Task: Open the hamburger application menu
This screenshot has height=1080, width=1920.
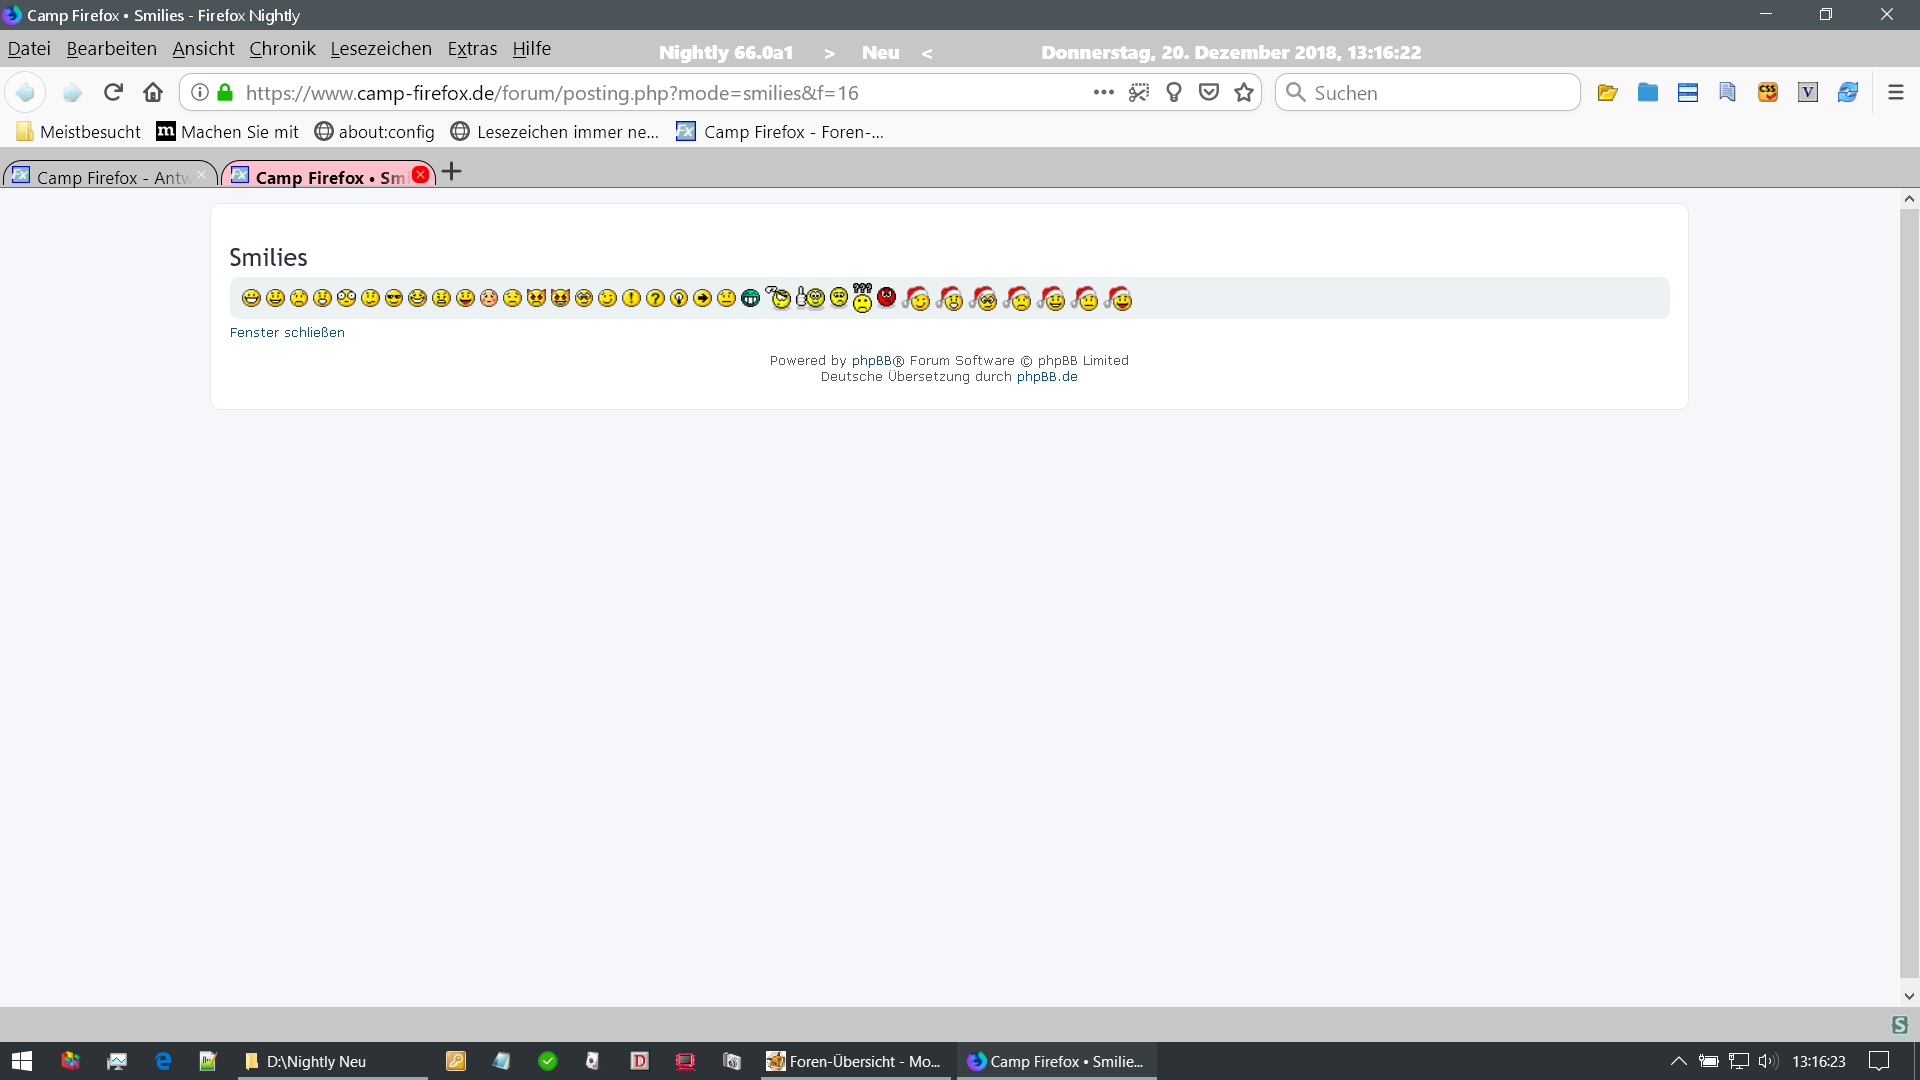Action: pyautogui.click(x=1895, y=92)
